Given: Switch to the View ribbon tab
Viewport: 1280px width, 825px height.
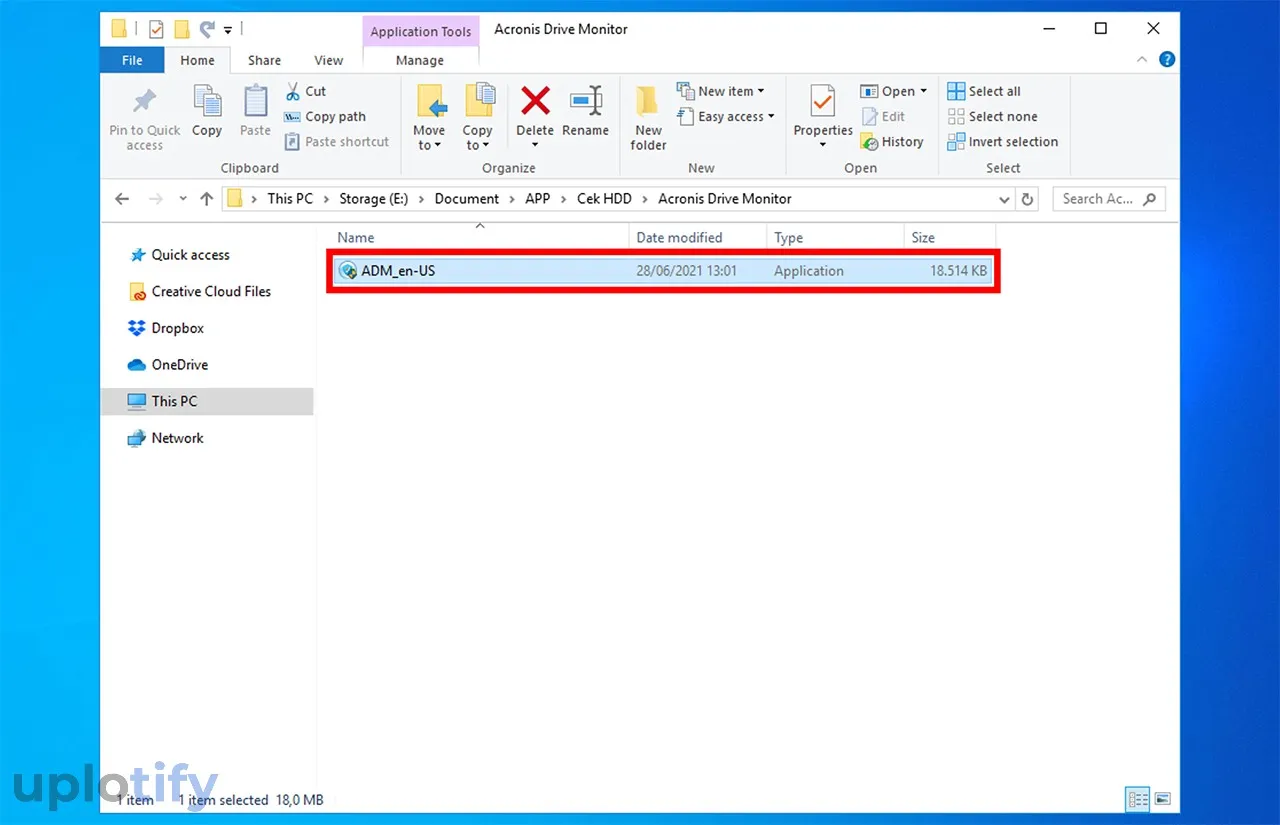Looking at the screenshot, I should tap(329, 60).
